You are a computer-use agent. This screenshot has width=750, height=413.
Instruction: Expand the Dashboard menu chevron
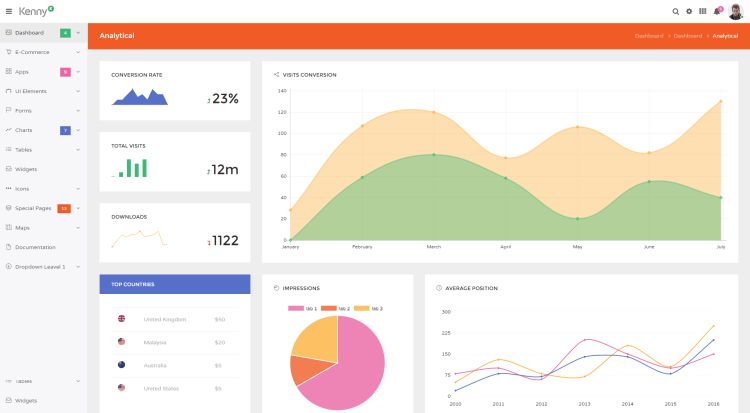[78, 33]
